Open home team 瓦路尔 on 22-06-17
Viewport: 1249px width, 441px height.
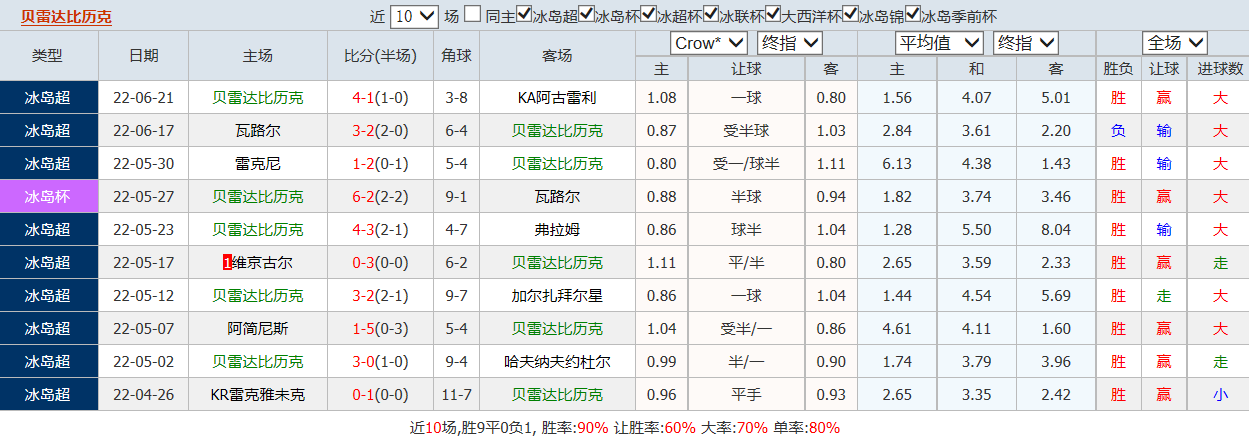pyautogui.click(x=258, y=131)
